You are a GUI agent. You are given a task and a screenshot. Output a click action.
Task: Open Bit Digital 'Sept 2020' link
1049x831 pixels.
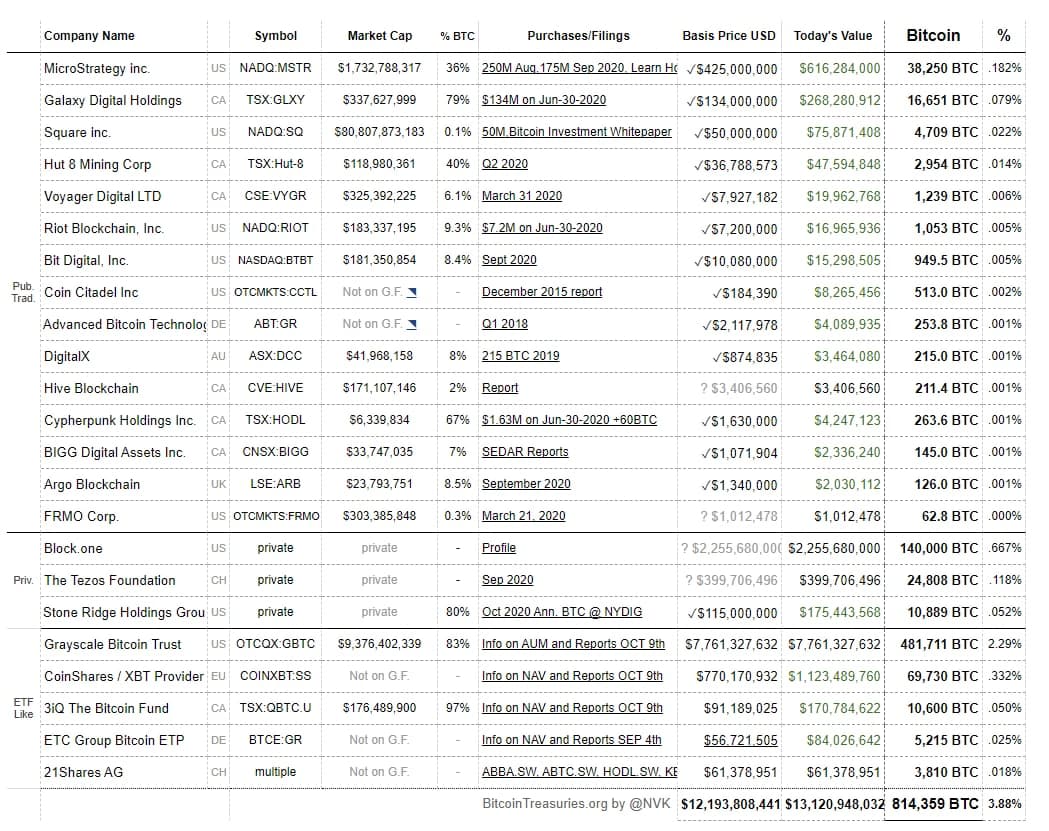pyautogui.click(x=509, y=260)
